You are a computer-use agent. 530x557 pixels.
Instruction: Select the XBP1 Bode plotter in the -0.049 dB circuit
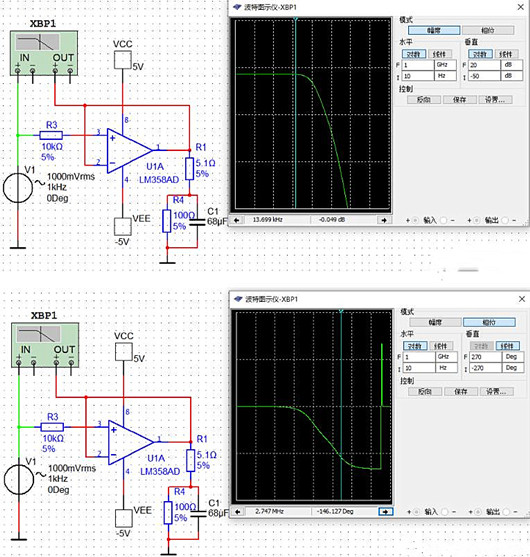44,53
